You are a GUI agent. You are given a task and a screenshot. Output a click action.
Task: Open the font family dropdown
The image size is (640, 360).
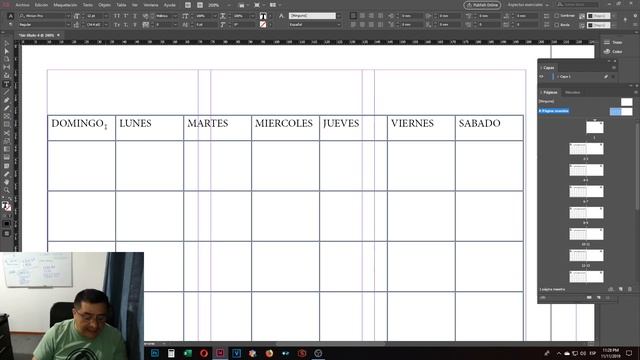coord(45,16)
